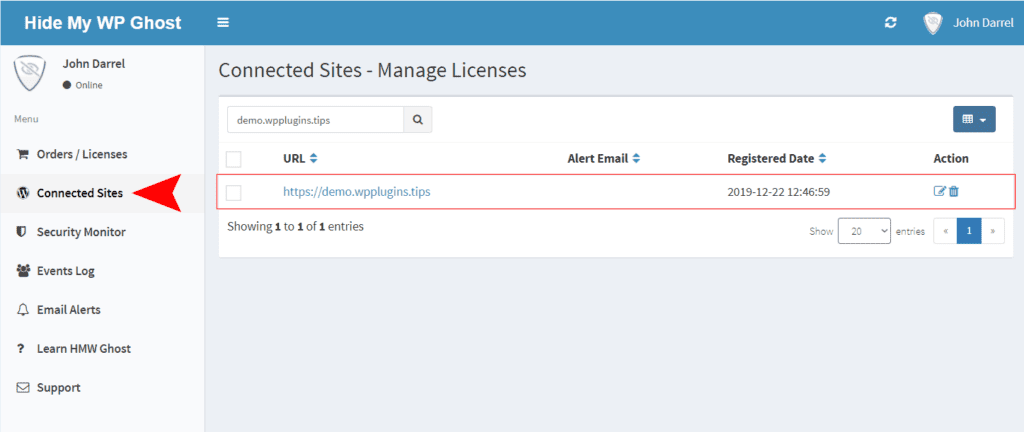Delete demo.wpplugins.tips with trash icon
The width and height of the screenshot is (1024, 432).
[953, 191]
